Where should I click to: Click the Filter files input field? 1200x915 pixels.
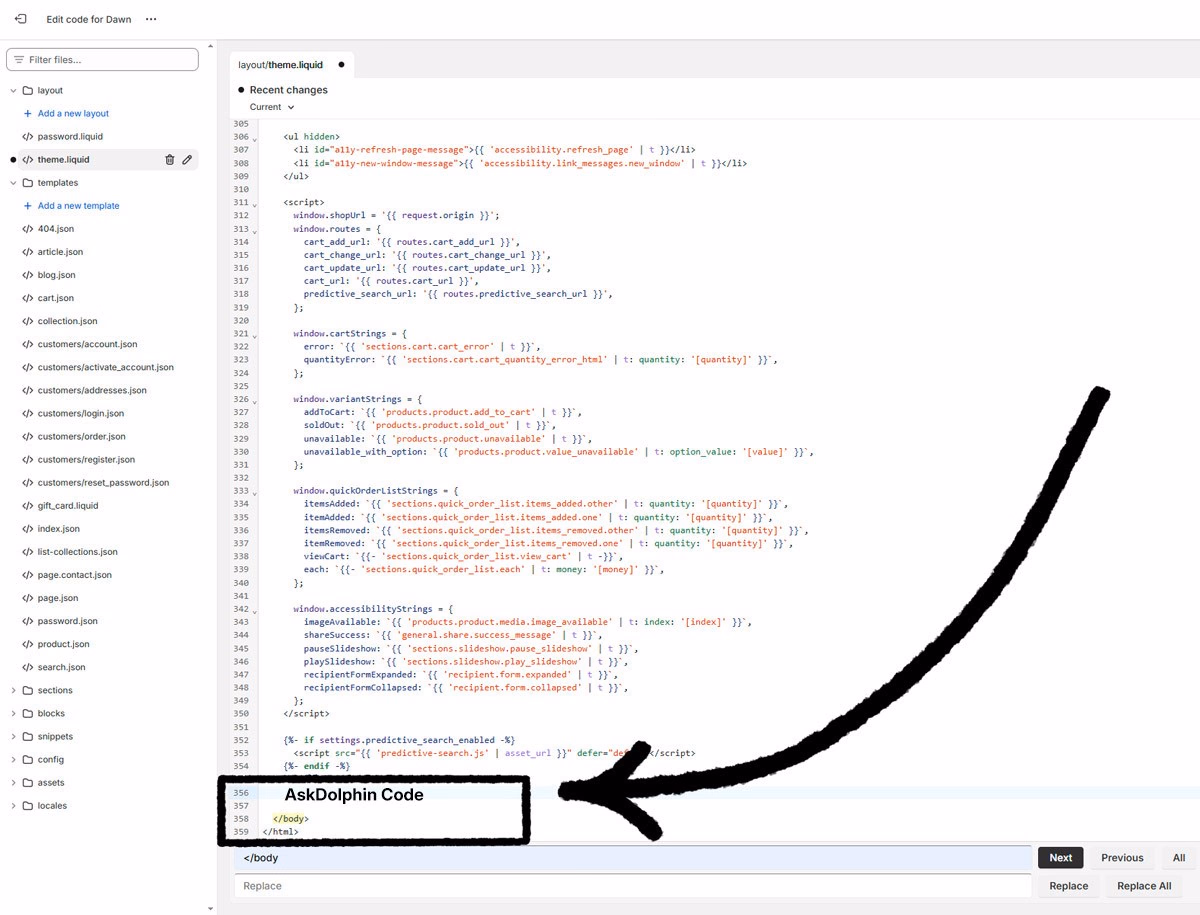(x=102, y=60)
